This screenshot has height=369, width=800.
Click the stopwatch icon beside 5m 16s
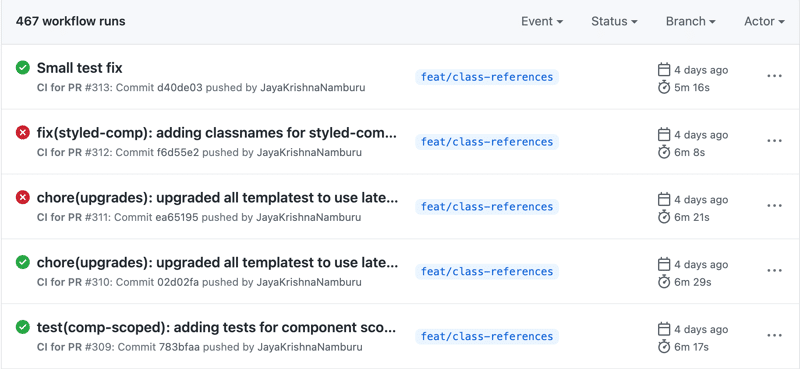pyautogui.click(x=664, y=87)
